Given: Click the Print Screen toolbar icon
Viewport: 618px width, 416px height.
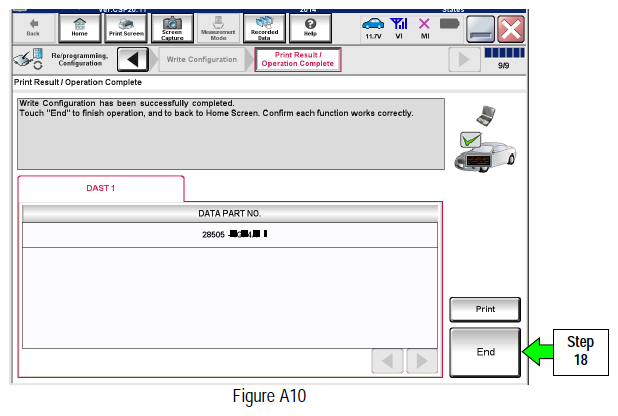Looking at the screenshot, I should 126,28.
